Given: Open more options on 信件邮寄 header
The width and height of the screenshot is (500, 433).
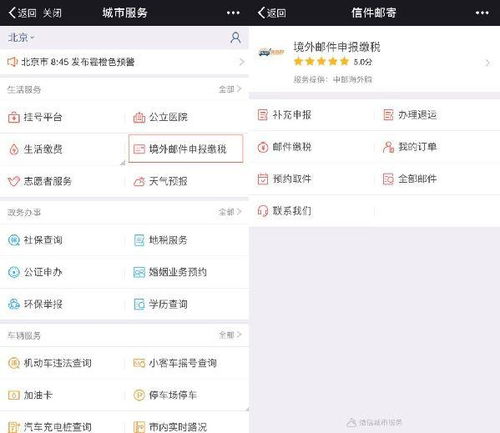Looking at the screenshot, I should [x=482, y=13].
